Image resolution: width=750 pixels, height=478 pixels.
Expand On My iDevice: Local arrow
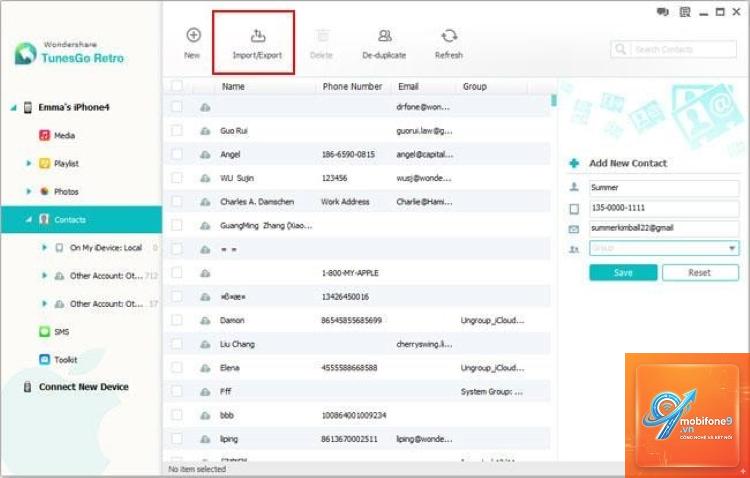click(x=44, y=248)
